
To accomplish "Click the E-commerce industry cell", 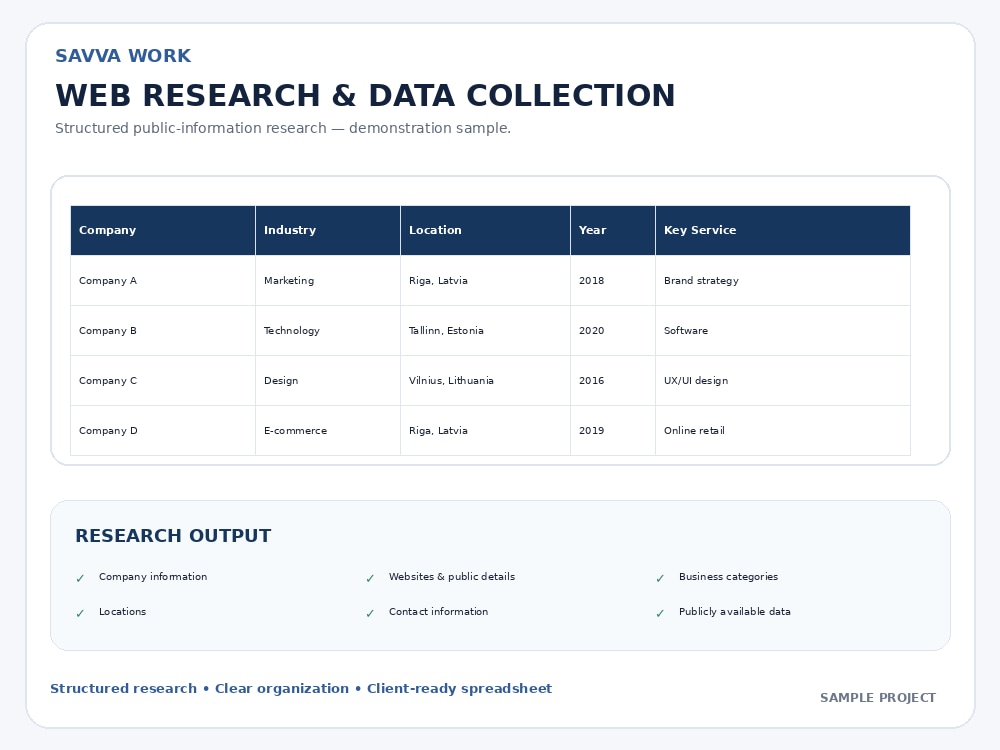I will (x=328, y=430).
